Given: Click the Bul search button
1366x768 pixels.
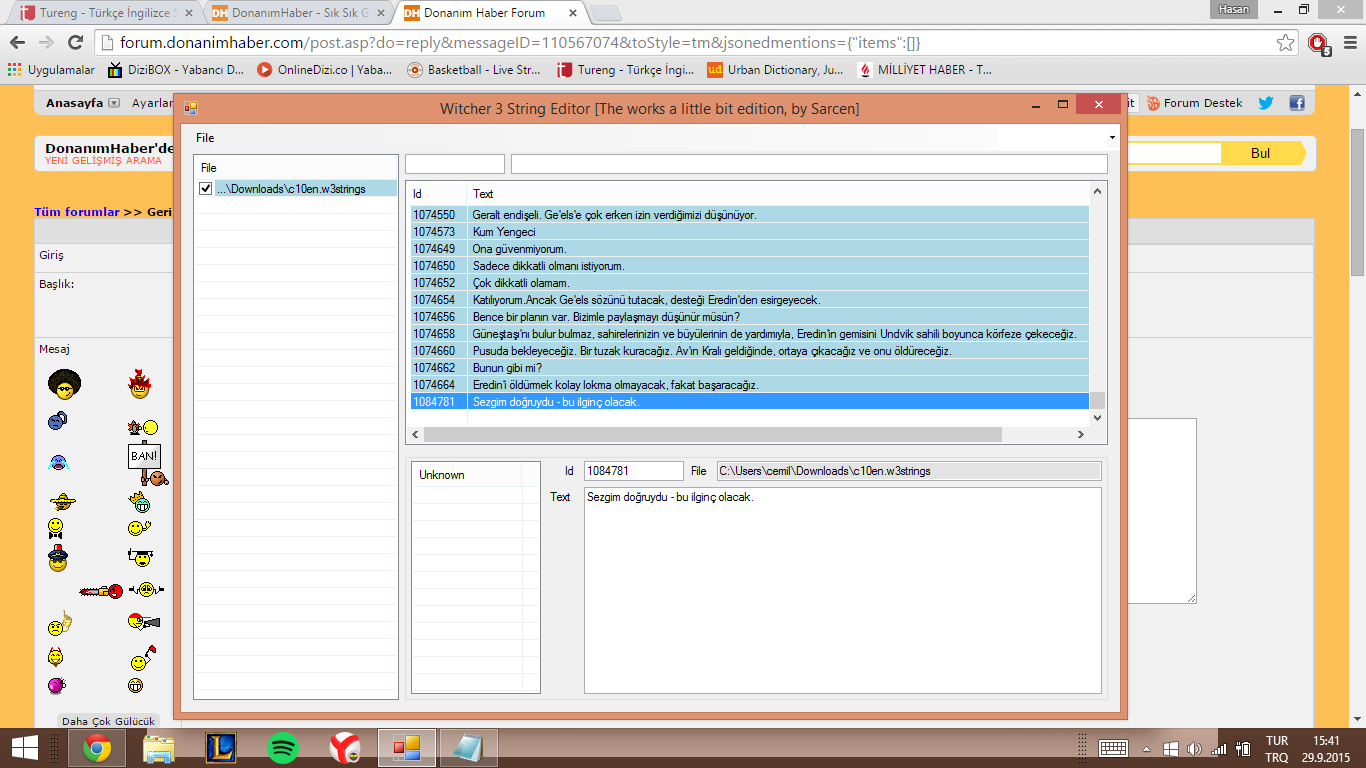Looking at the screenshot, I should pos(1262,153).
